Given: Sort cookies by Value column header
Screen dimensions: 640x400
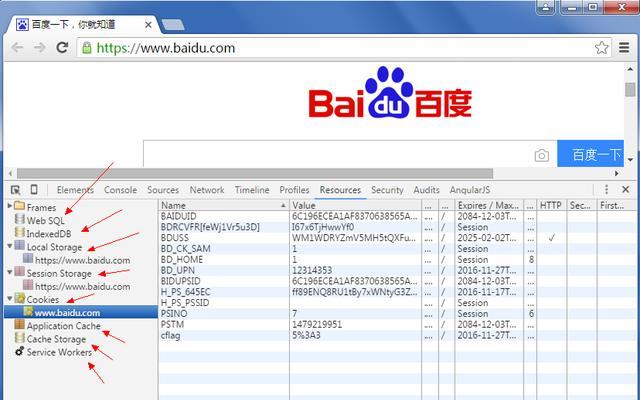Looking at the screenshot, I should tap(355, 205).
